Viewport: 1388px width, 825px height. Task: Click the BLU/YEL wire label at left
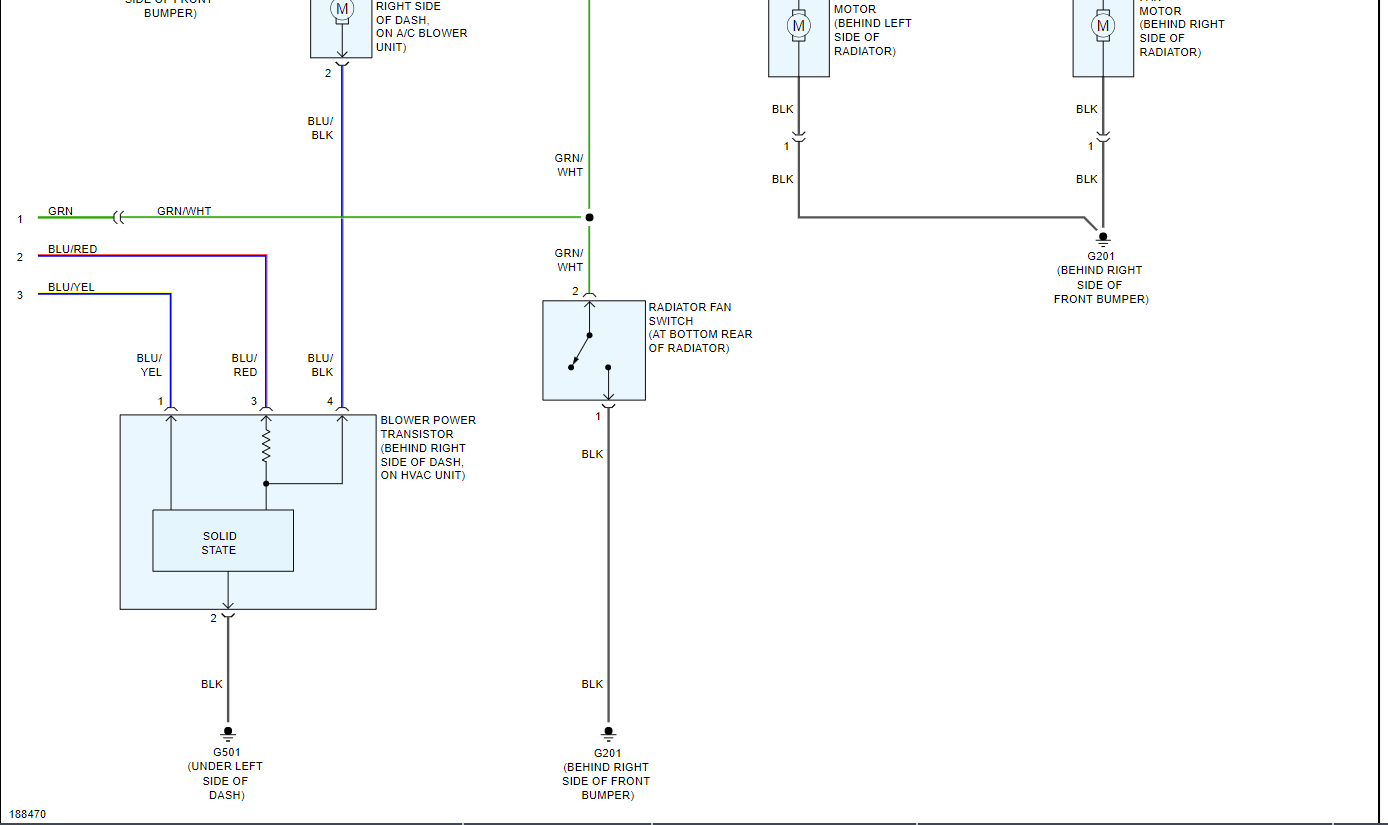coord(72,287)
